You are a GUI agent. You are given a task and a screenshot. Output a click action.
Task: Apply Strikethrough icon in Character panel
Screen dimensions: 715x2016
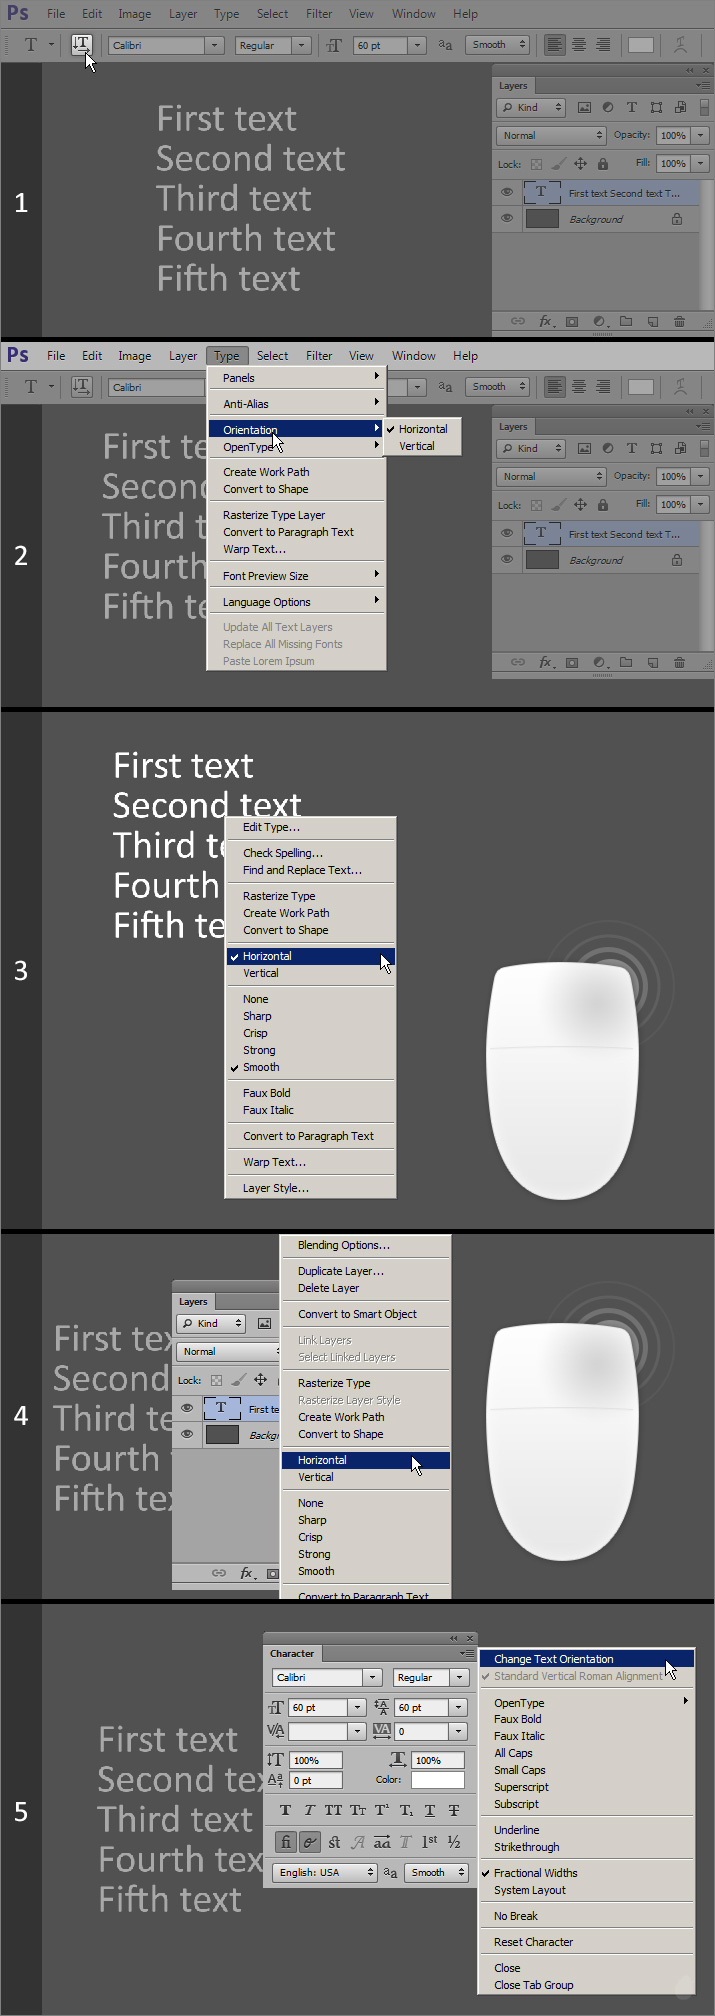point(454,1810)
